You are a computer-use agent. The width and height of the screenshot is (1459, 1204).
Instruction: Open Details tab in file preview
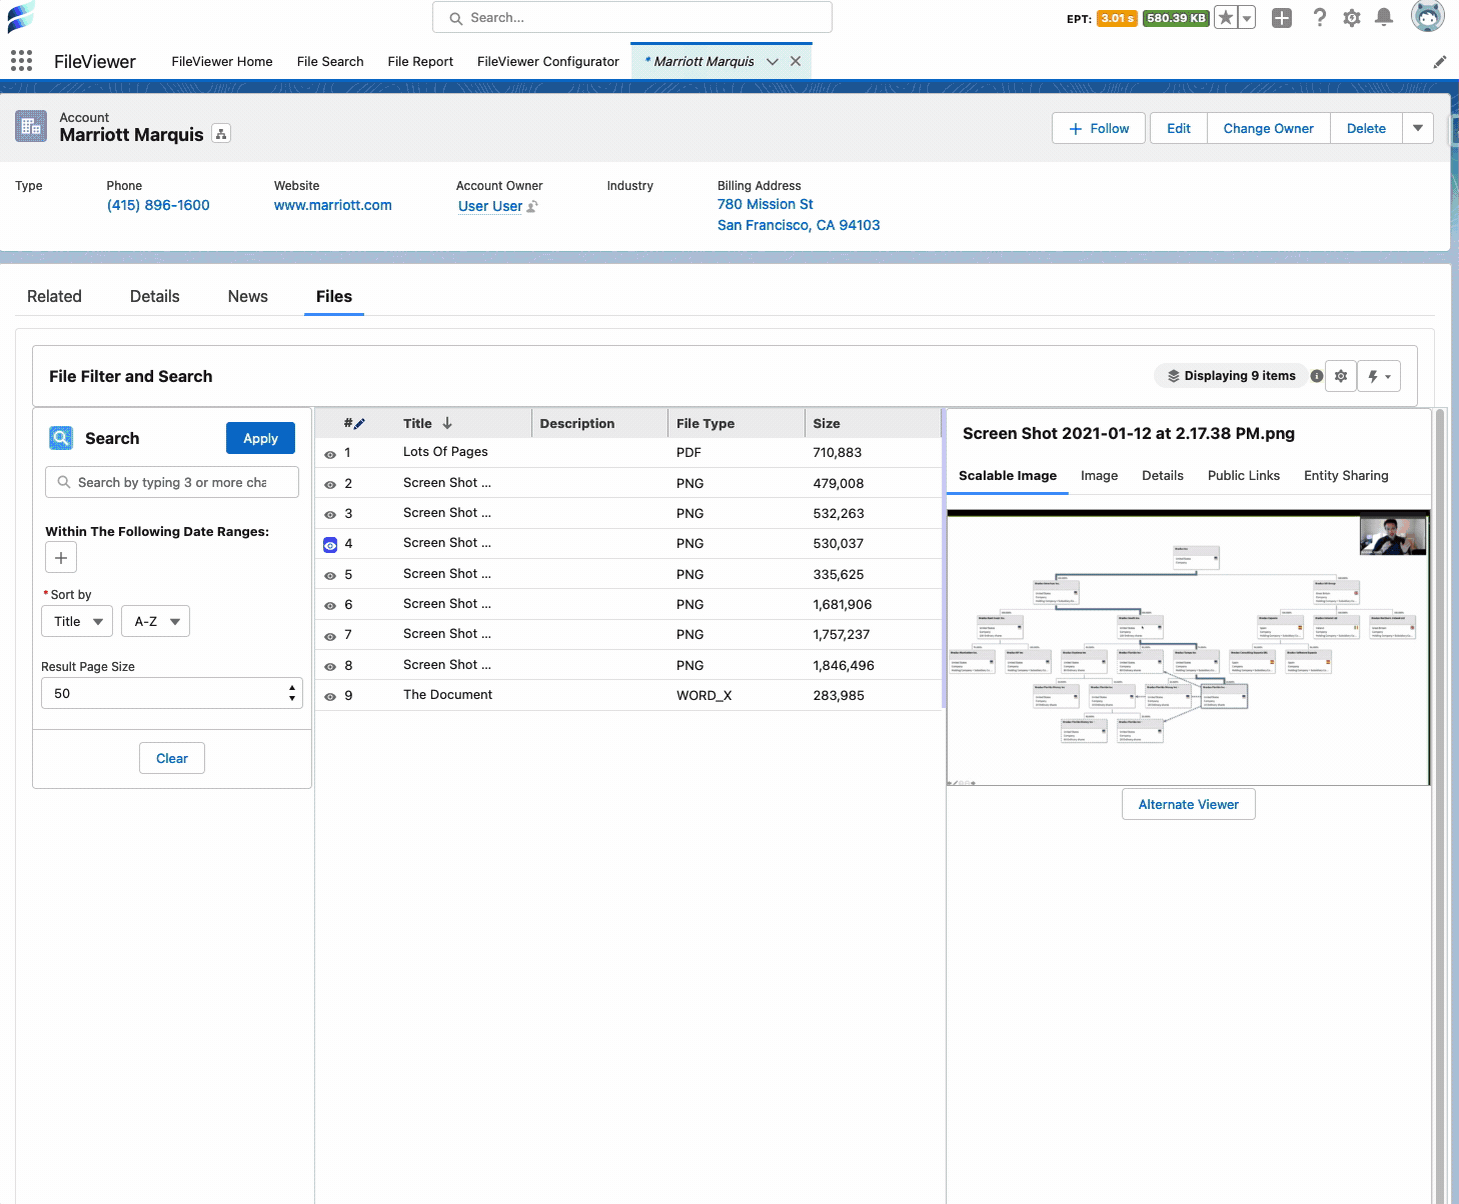coord(1163,476)
